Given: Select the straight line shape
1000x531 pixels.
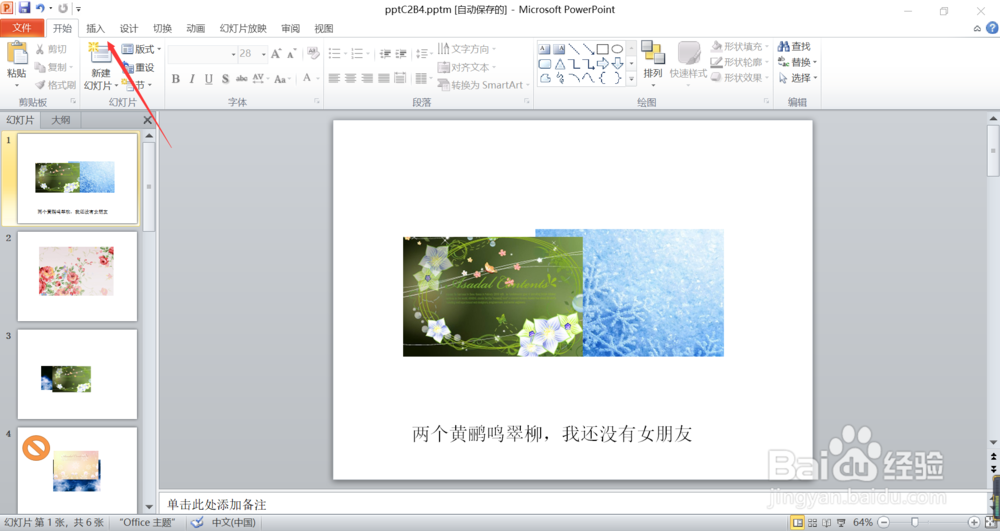Looking at the screenshot, I should tap(573, 49).
